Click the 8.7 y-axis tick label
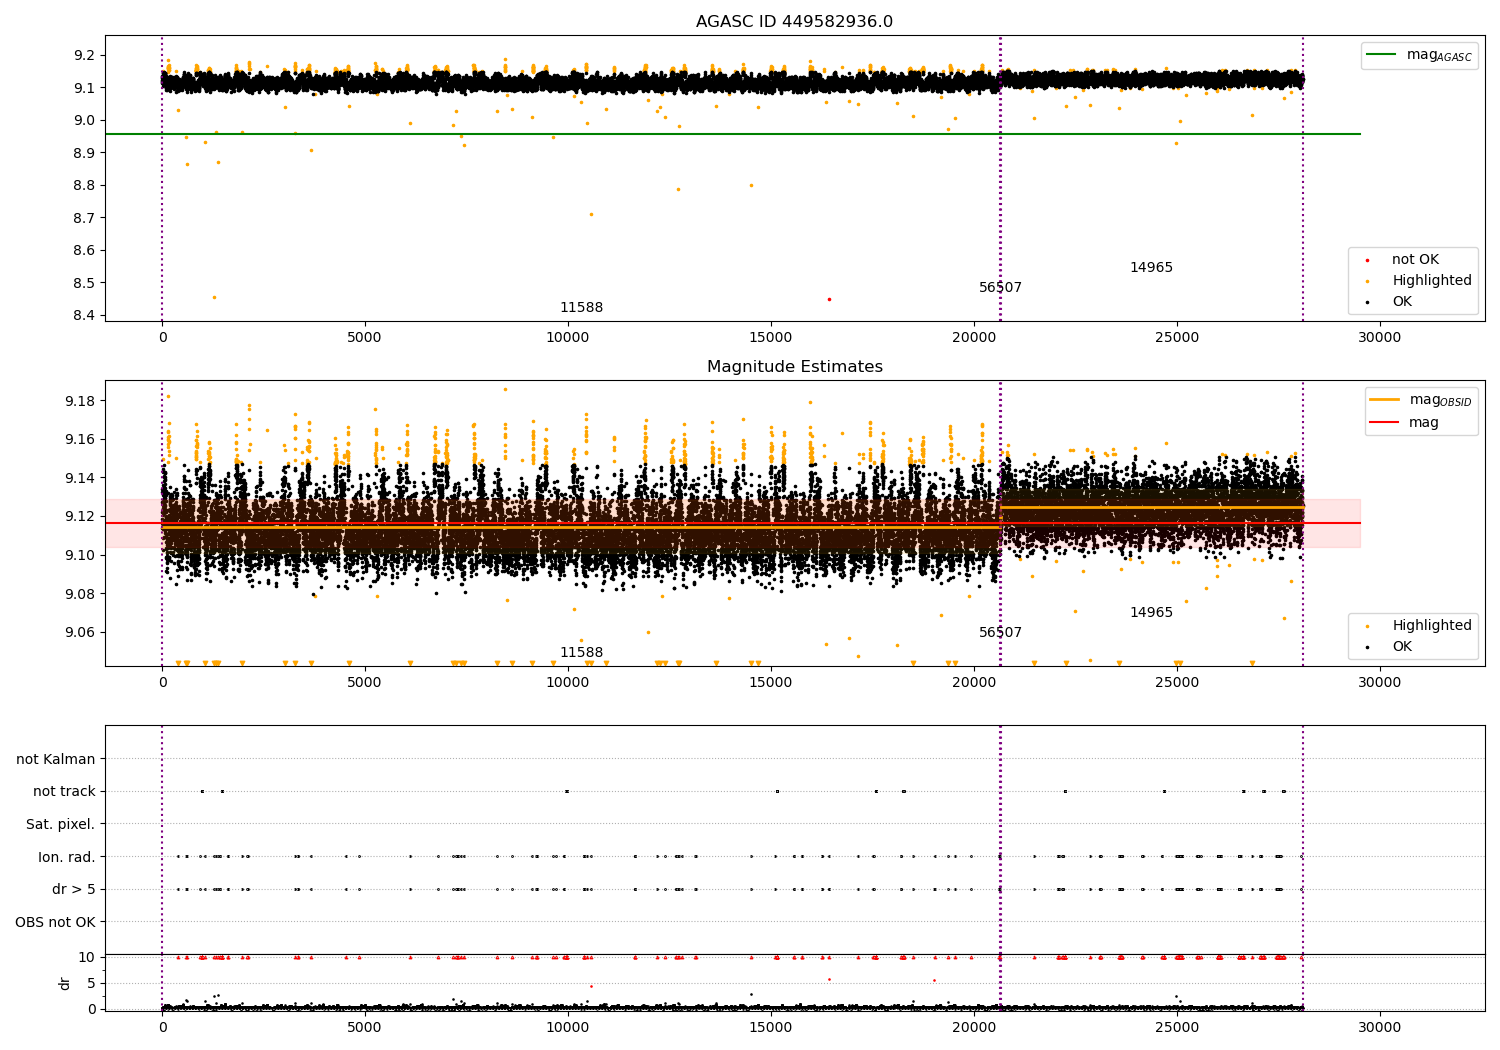The width and height of the screenshot is (1500, 1050). (86, 218)
